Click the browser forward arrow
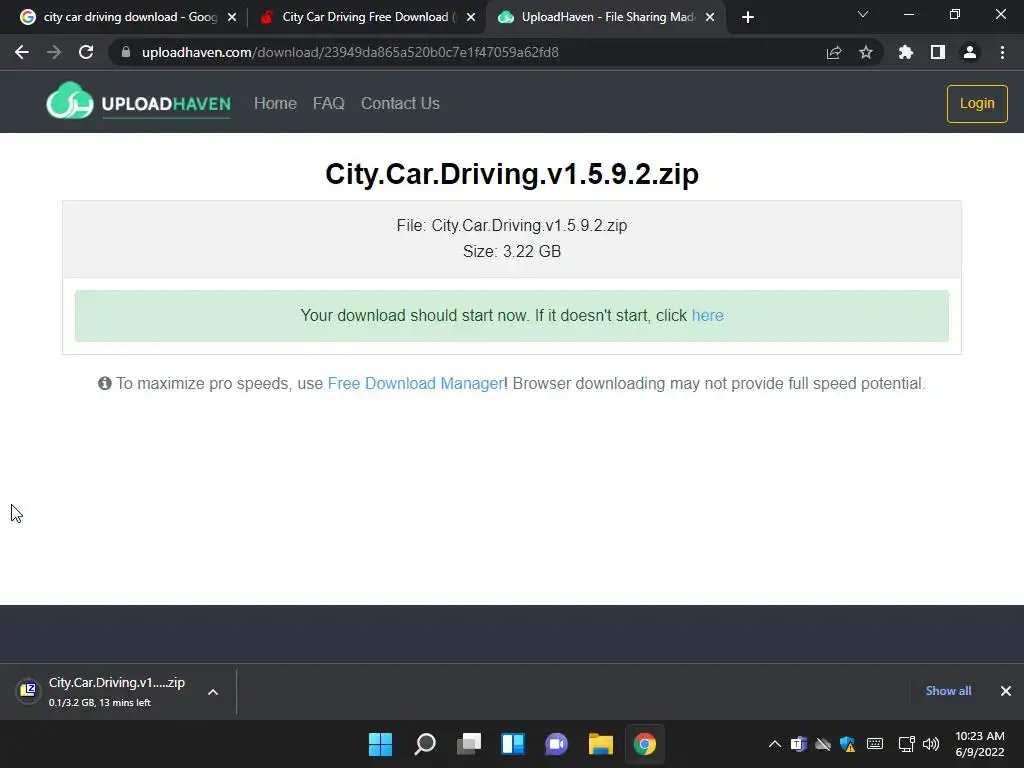This screenshot has height=768, width=1024. coord(54,52)
